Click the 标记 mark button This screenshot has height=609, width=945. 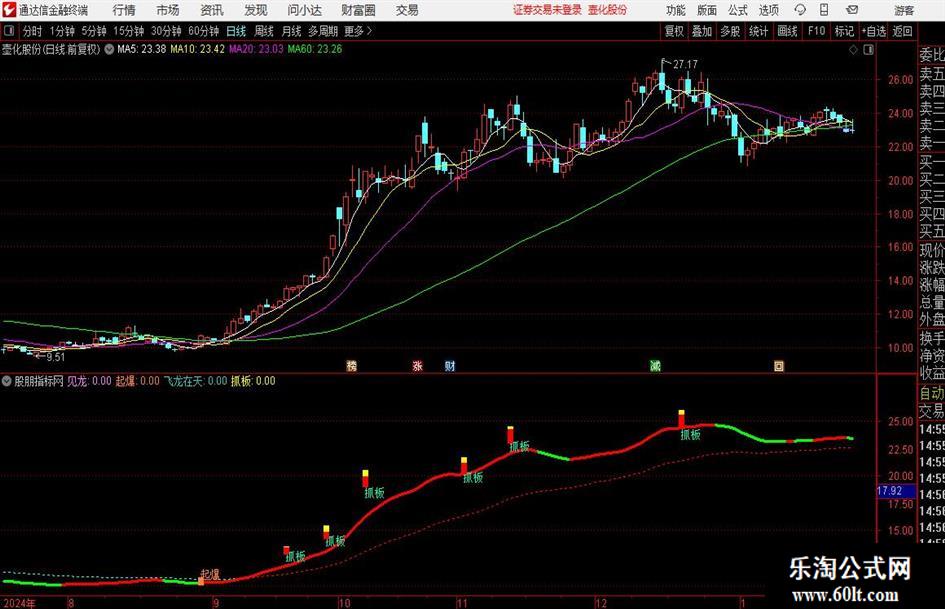[844, 31]
